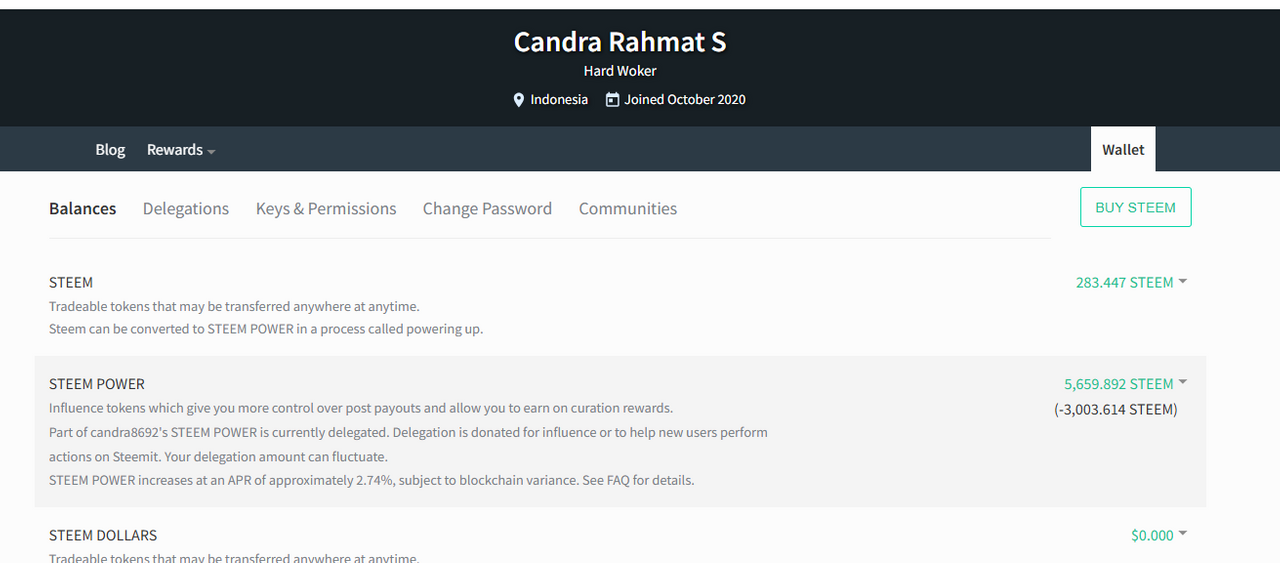Click the delegated amount (-3,003.614 STEEM)
Viewport: 1280px width, 563px height.
click(1116, 409)
